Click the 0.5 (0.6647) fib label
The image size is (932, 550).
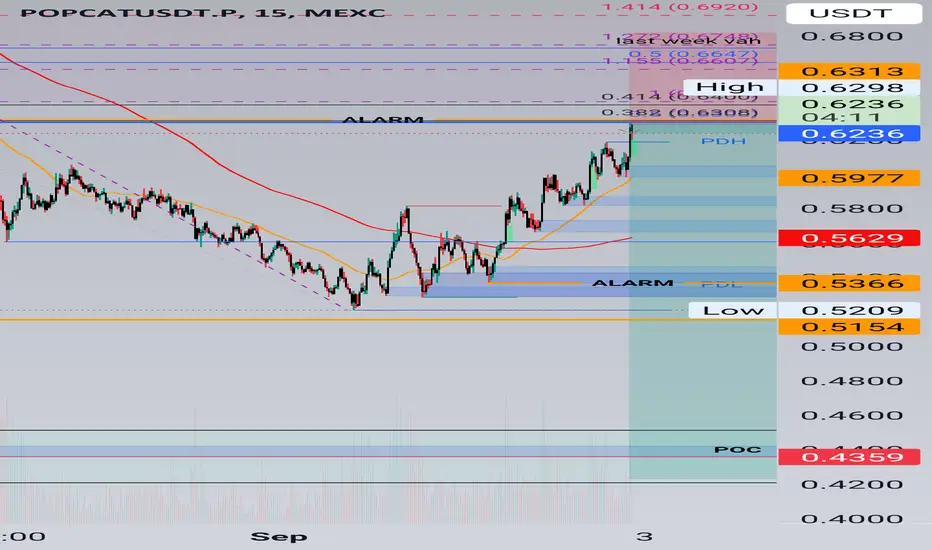coord(693,54)
